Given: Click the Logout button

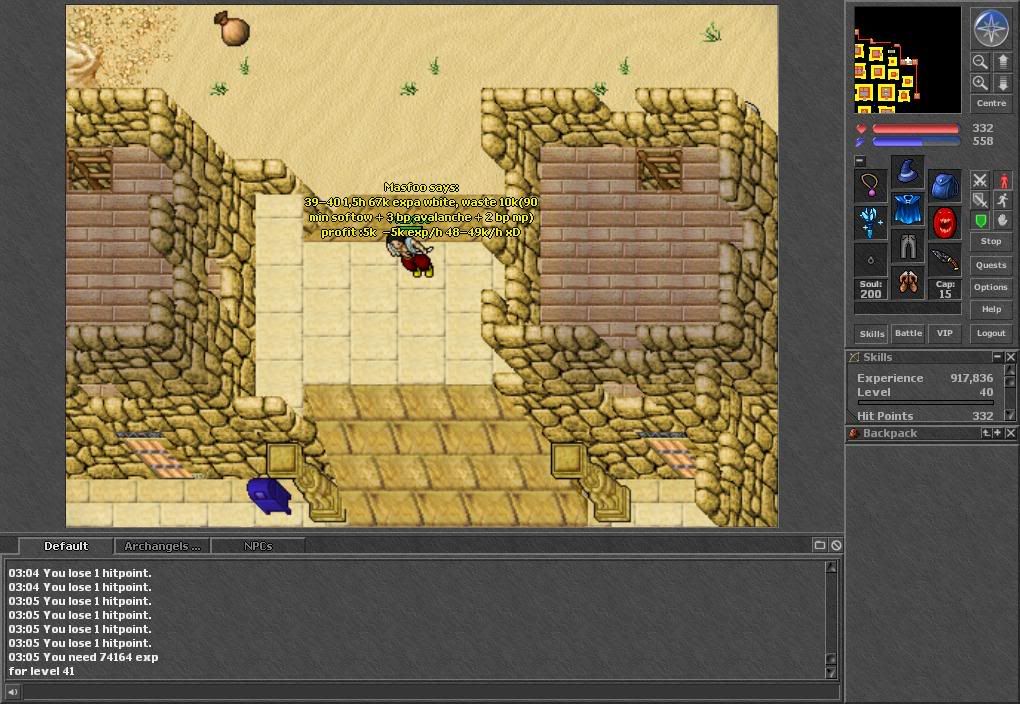Looking at the screenshot, I should (991, 333).
